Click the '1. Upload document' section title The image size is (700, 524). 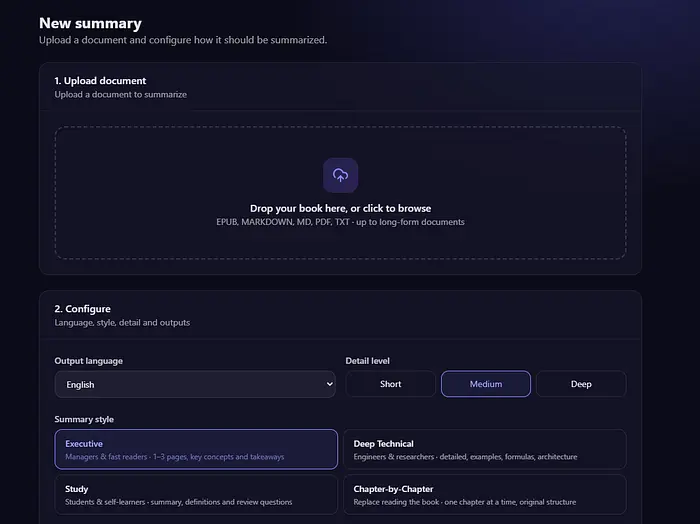(100, 81)
